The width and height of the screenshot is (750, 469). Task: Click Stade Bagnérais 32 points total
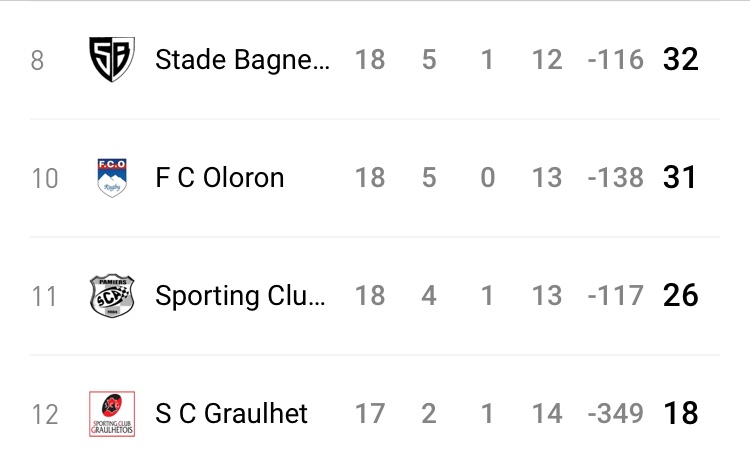[680, 60]
